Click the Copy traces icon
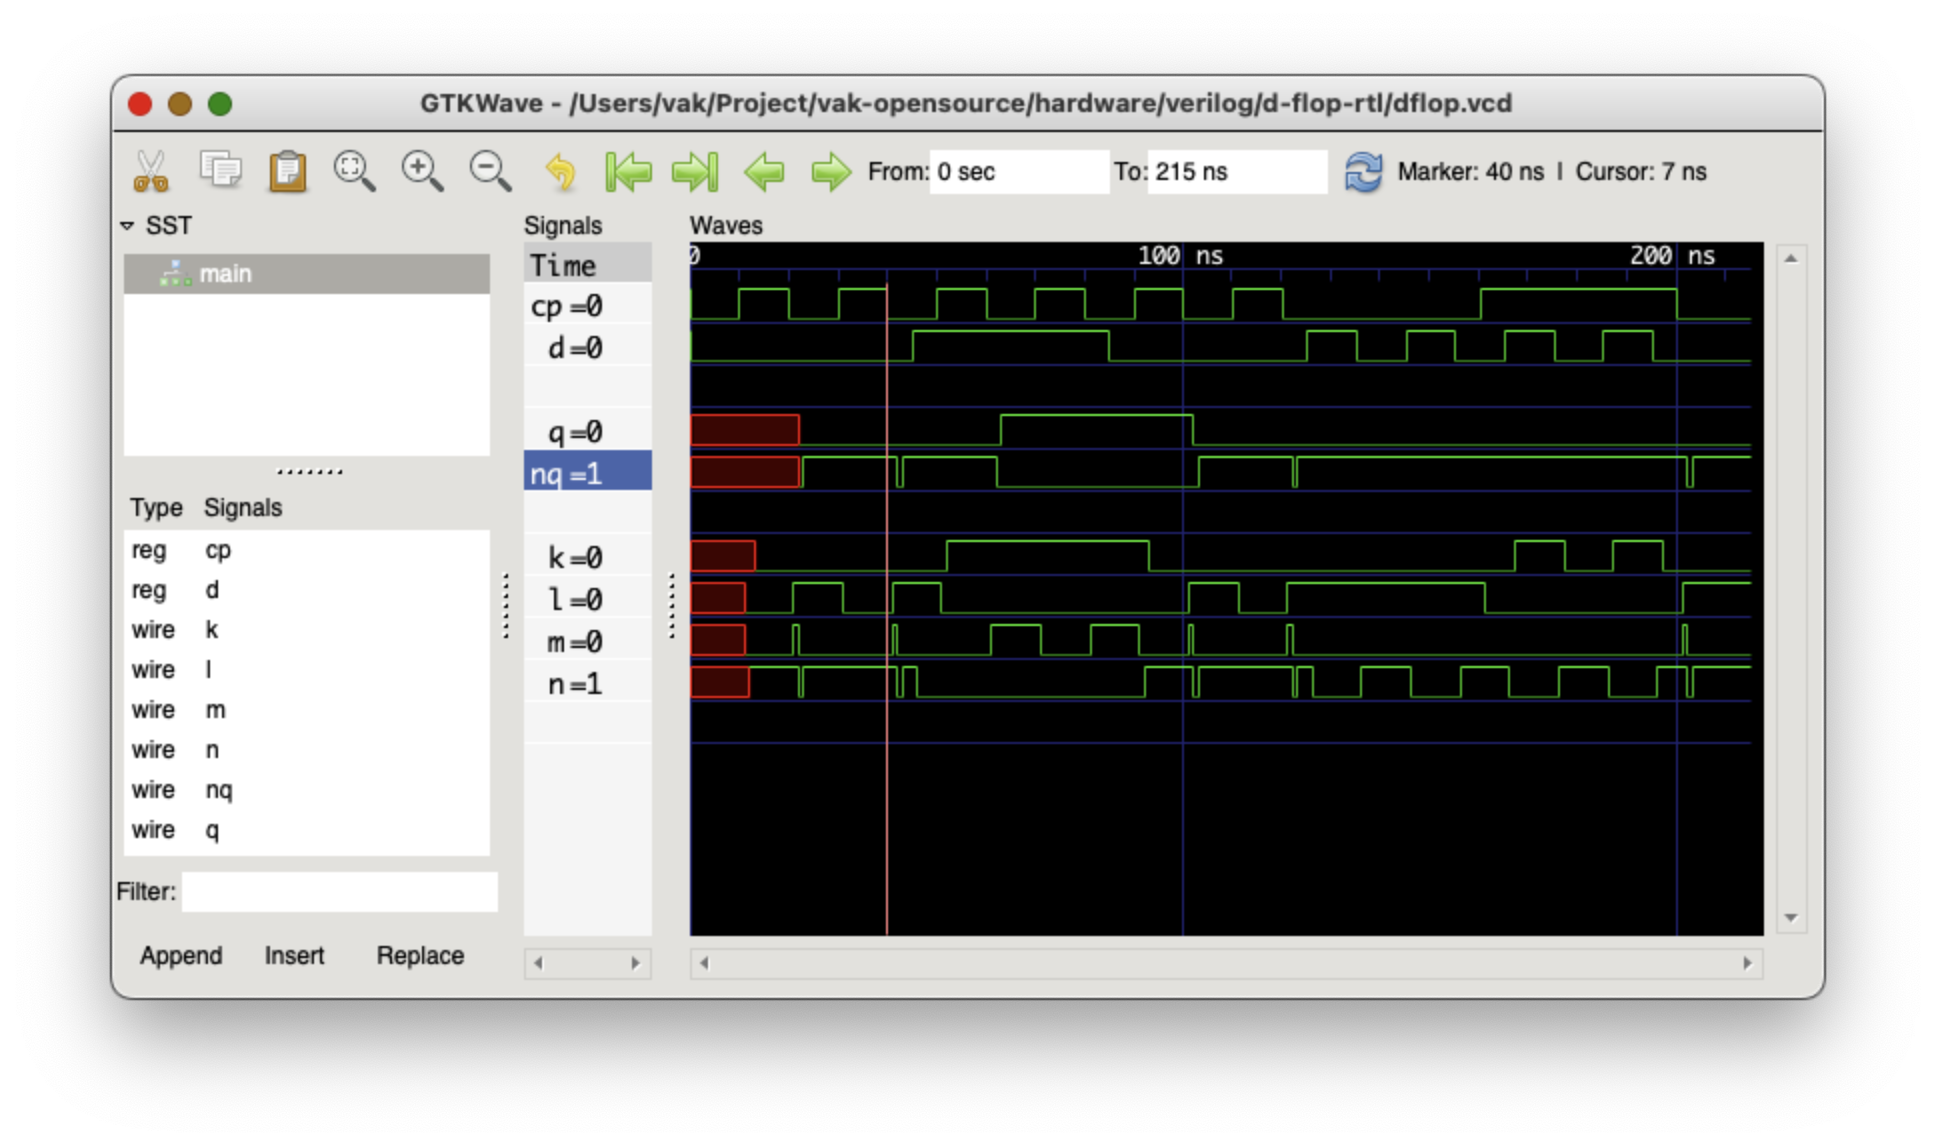1936x1146 pixels. point(220,170)
